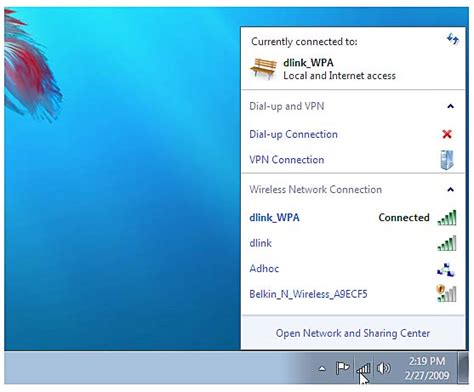Collapse the Wireless Network Connection section

(x=450, y=190)
